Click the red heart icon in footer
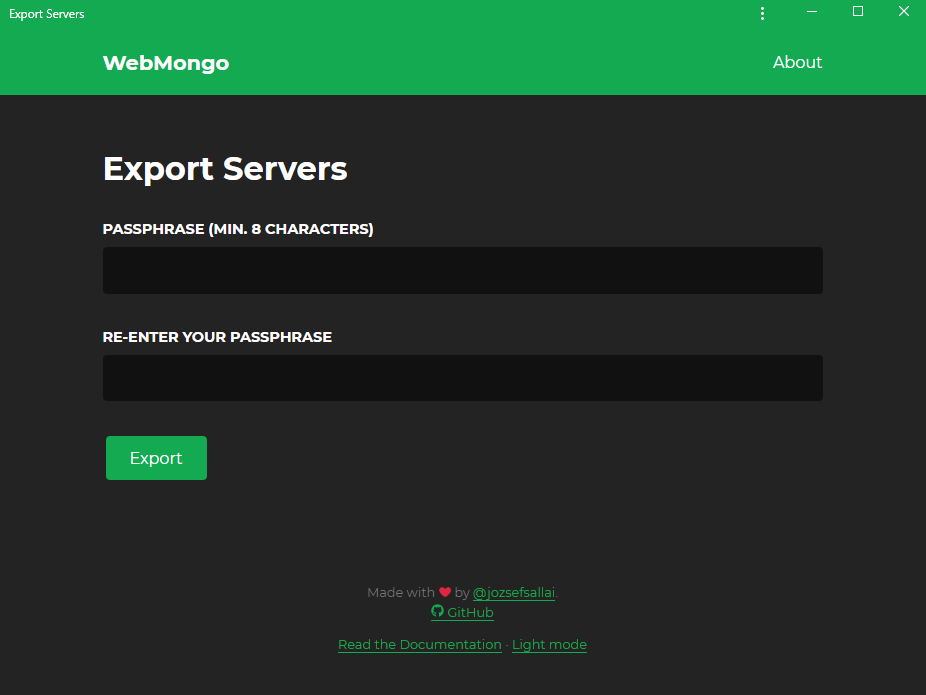Screen dimensions: 926x695 click(x=444, y=591)
